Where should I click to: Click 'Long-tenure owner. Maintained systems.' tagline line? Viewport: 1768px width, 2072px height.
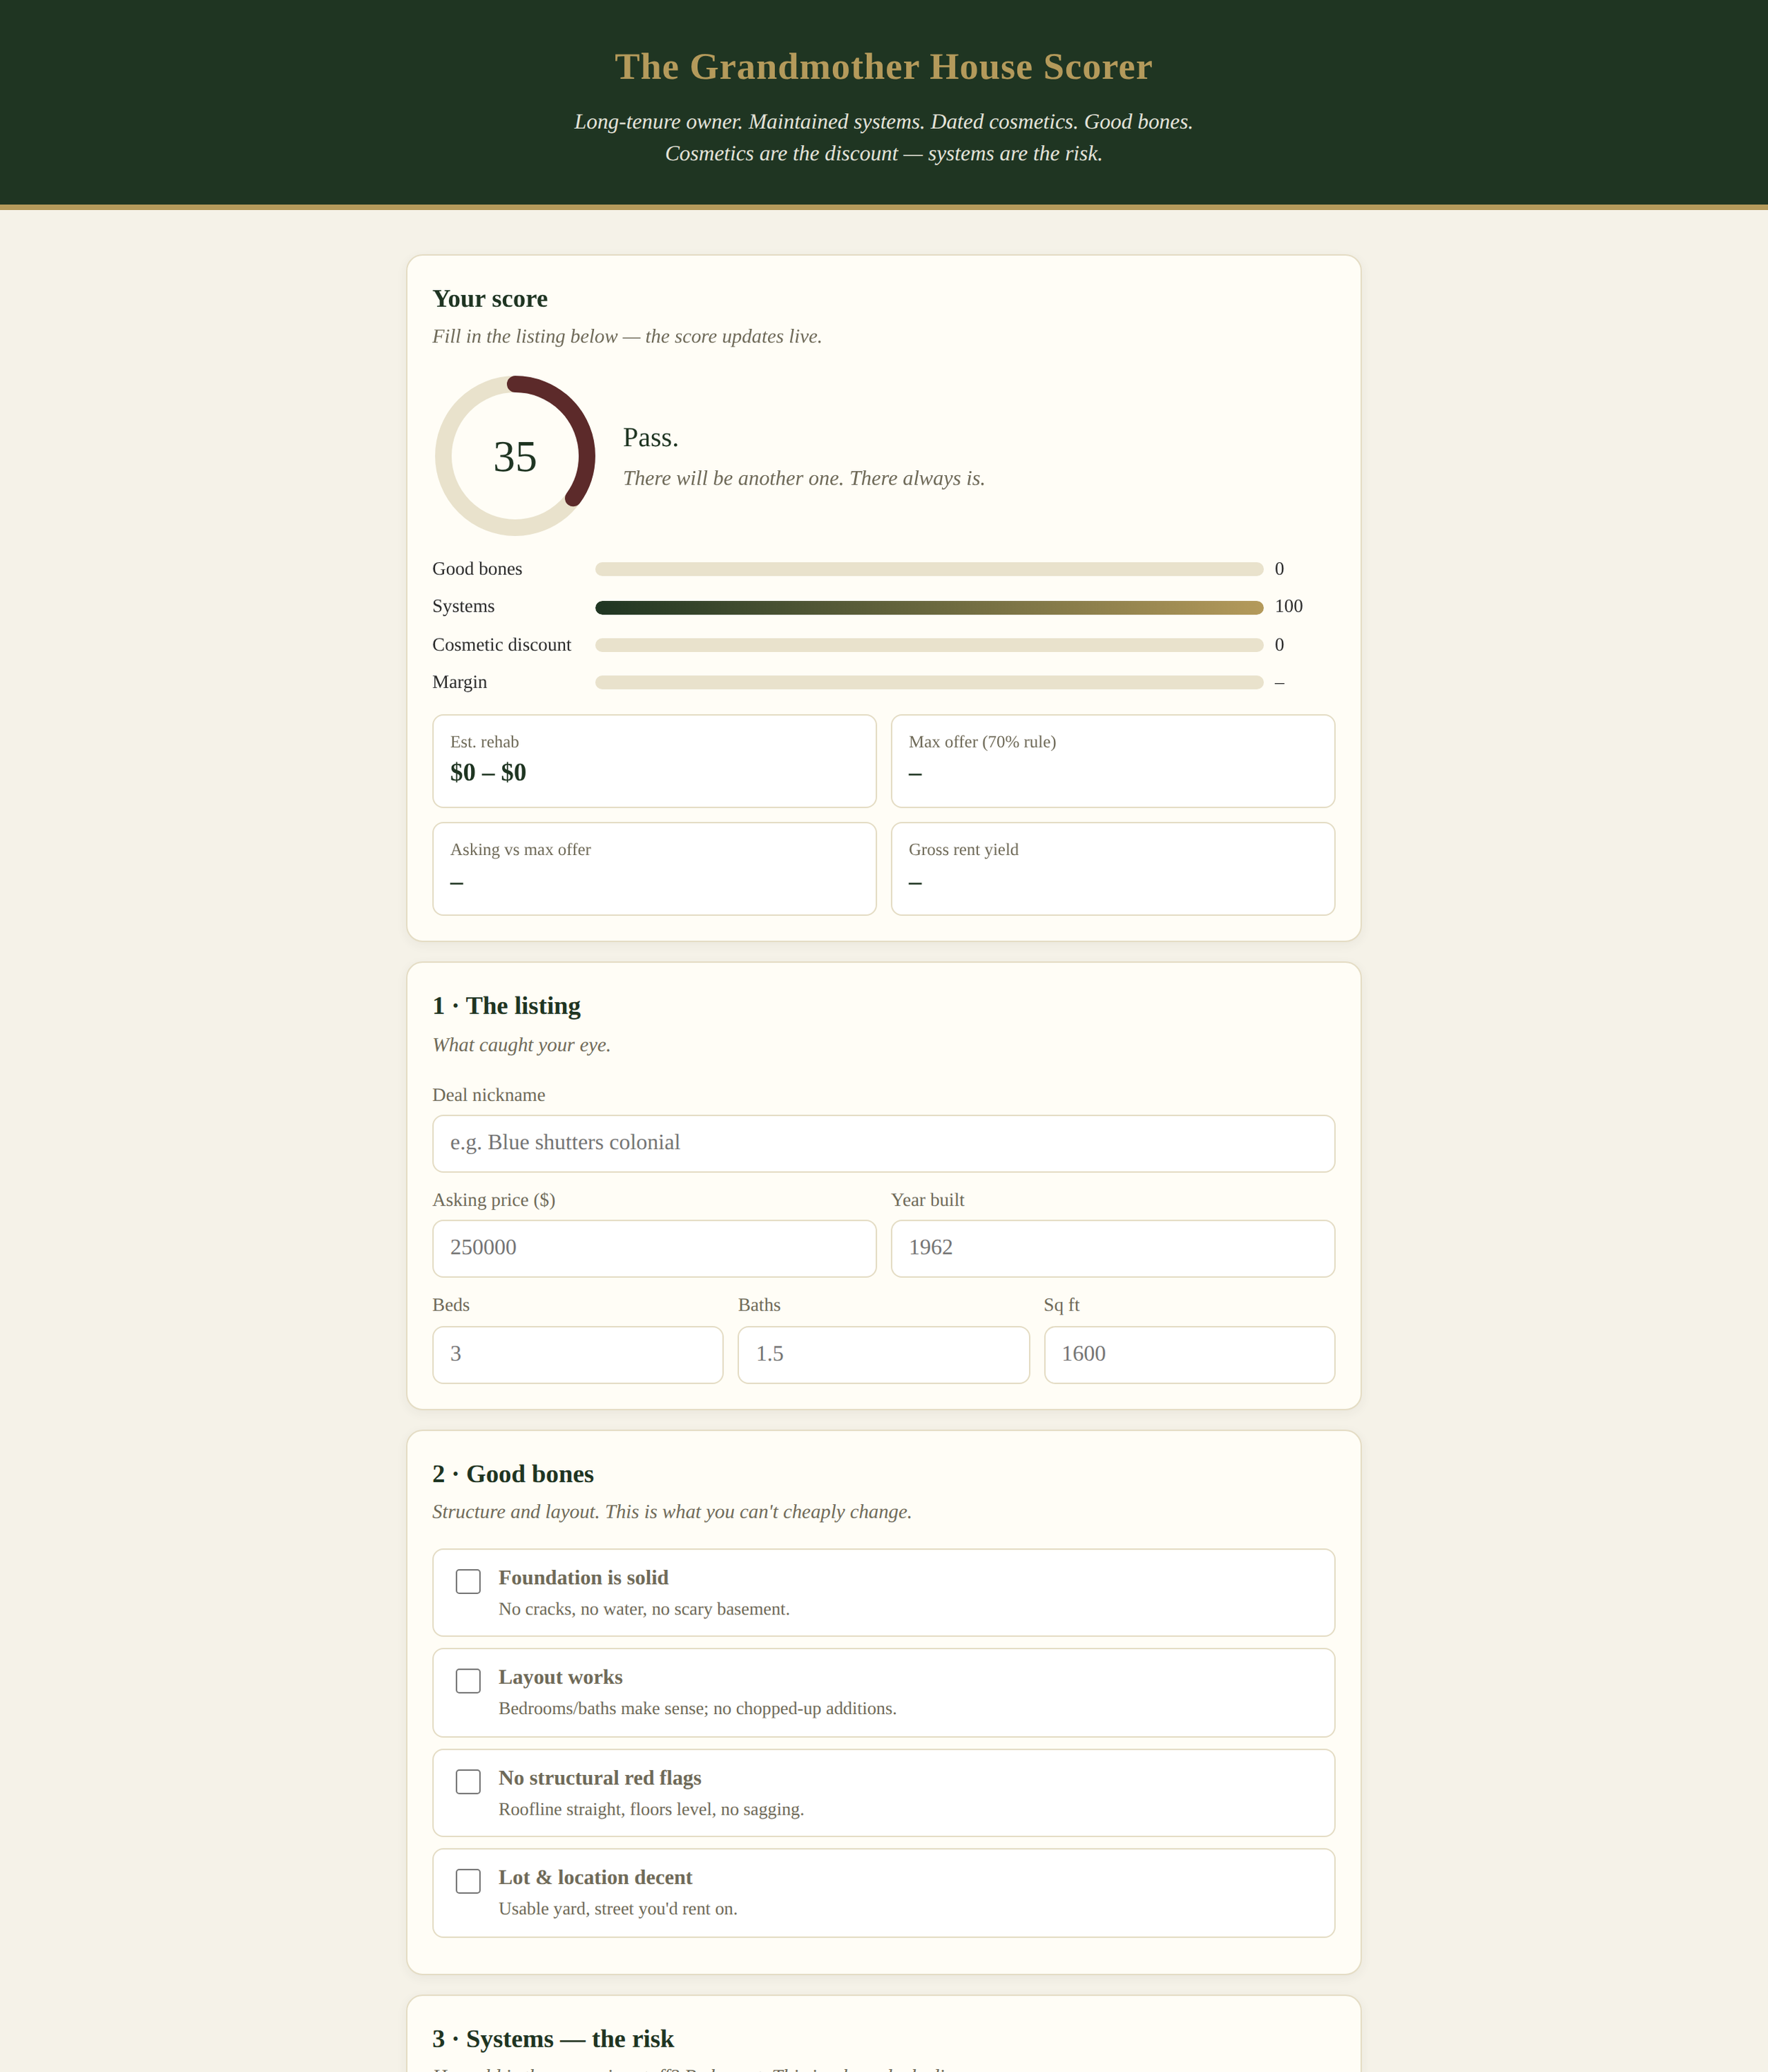883,122
